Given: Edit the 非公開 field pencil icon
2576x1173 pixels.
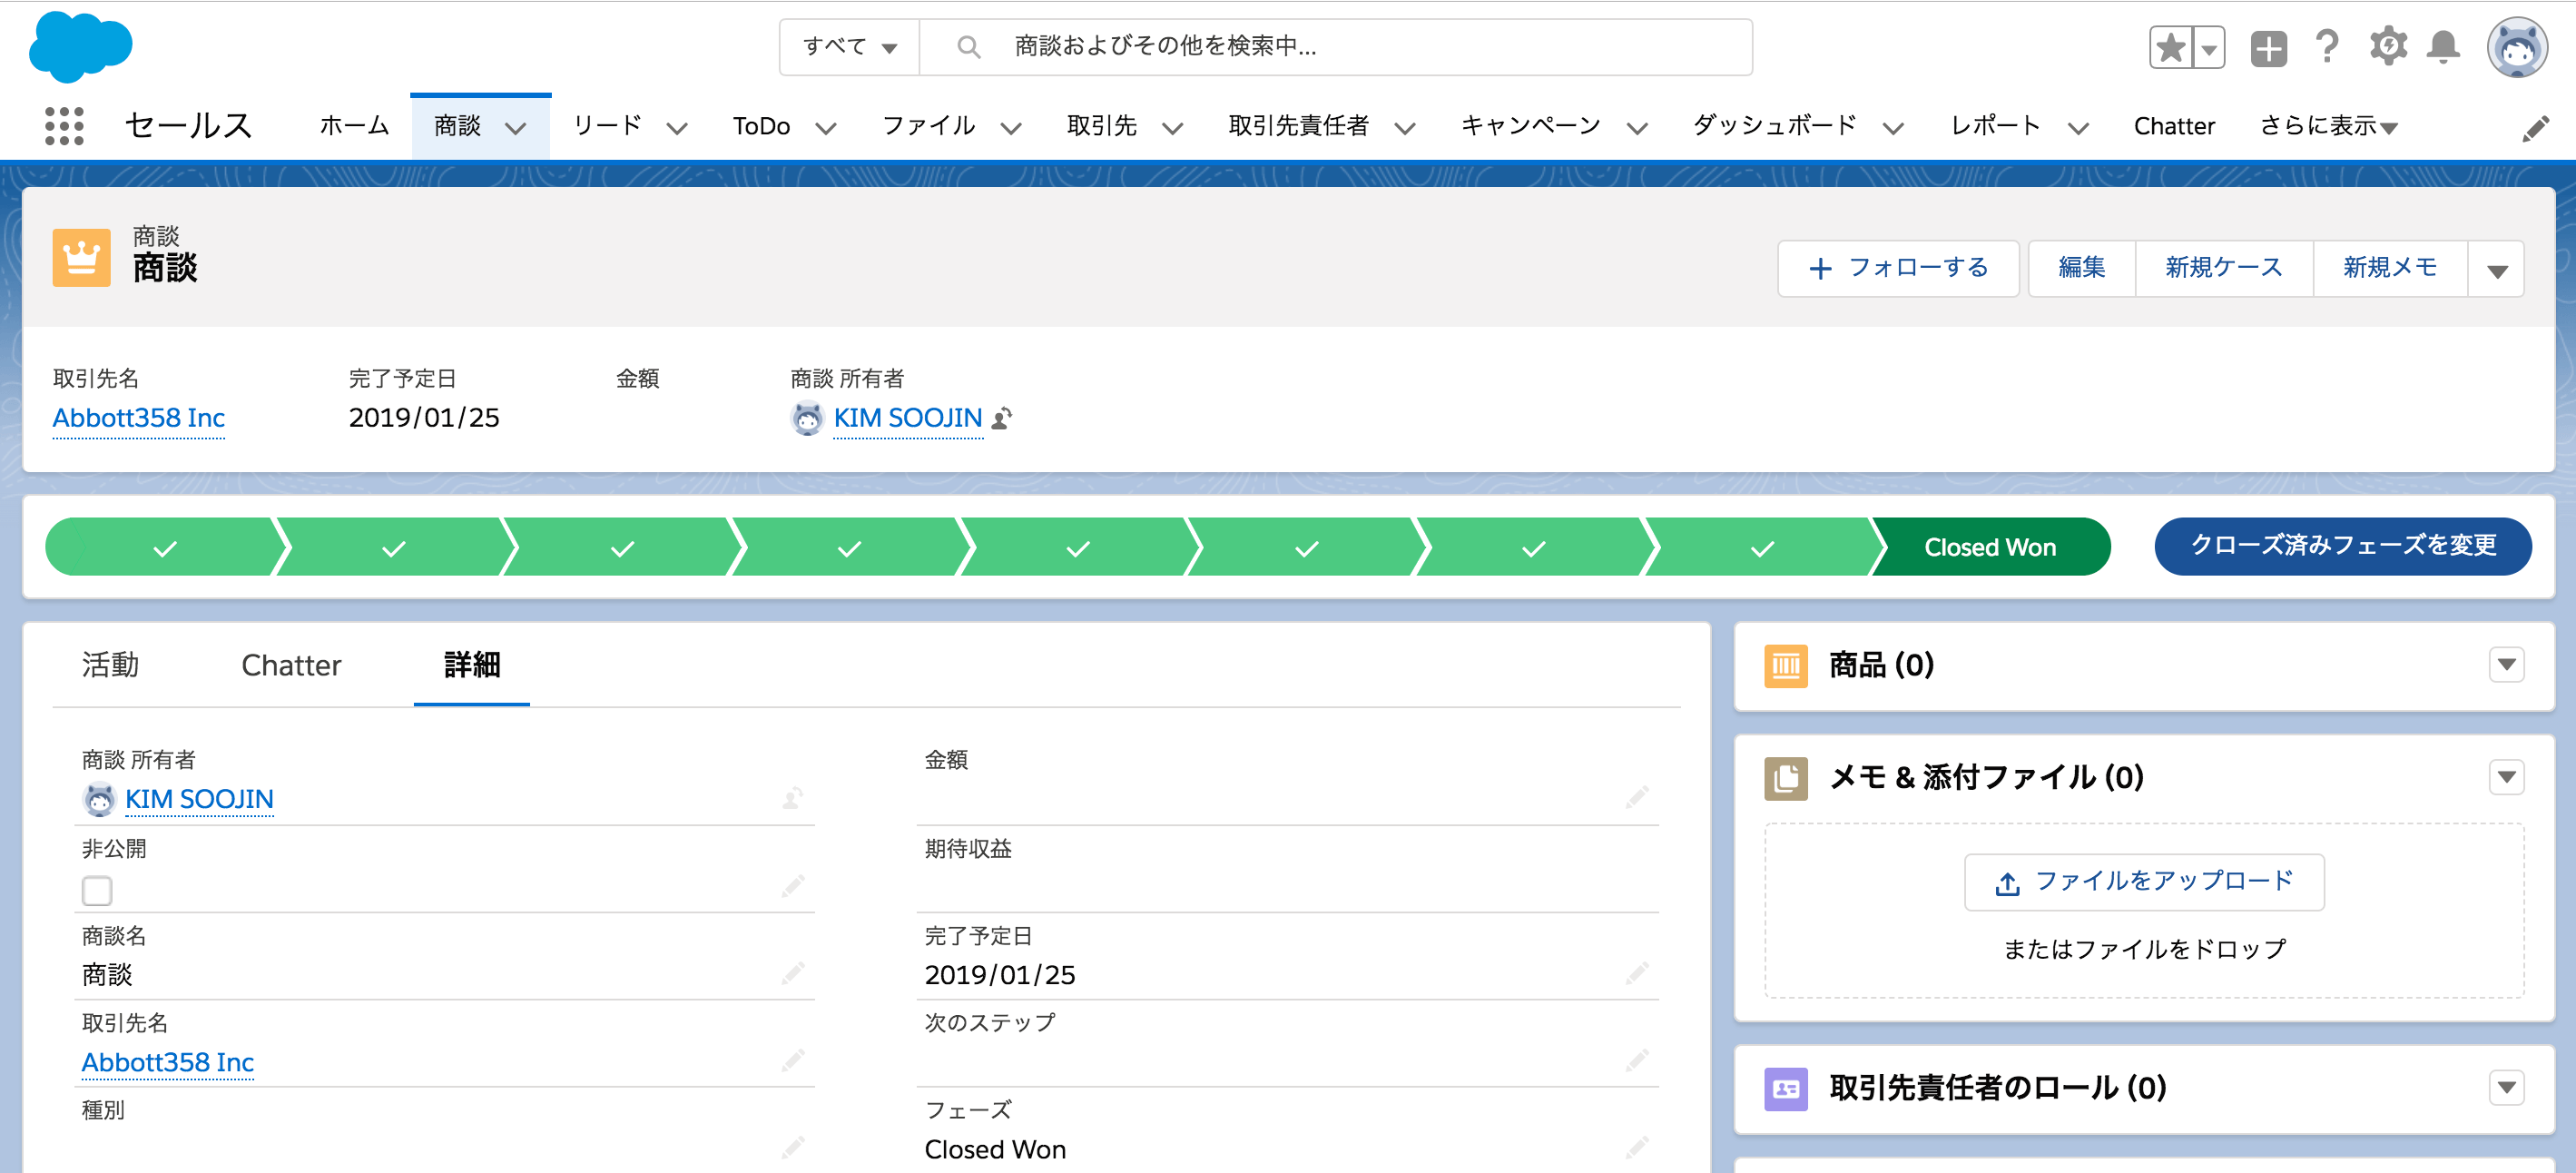Looking at the screenshot, I should pyautogui.click(x=793, y=886).
